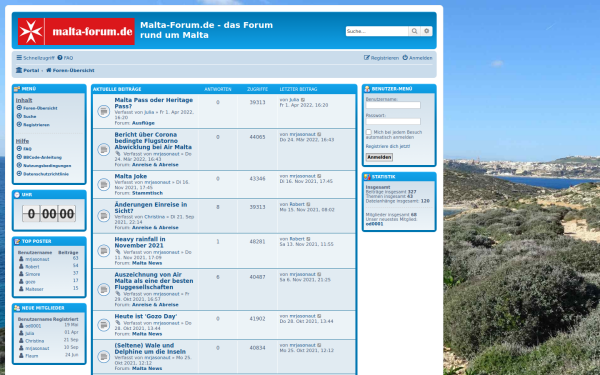Image resolution: width=600 pixels, height=375 pixels.
Task: Open the Stammtisch forum link
Action: click(147, 193)
